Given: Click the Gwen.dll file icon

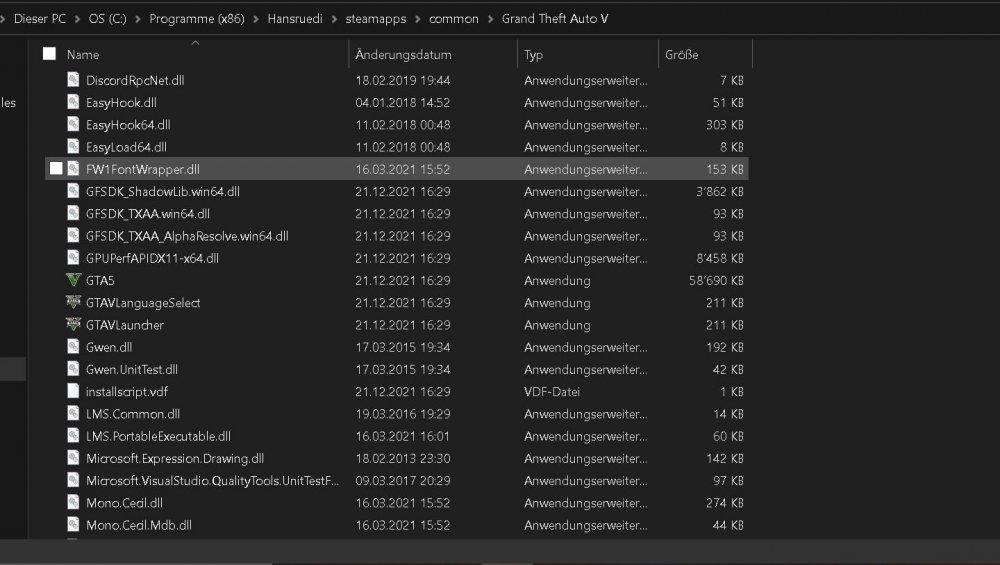Looking at the screenshot, I should 73,347.
